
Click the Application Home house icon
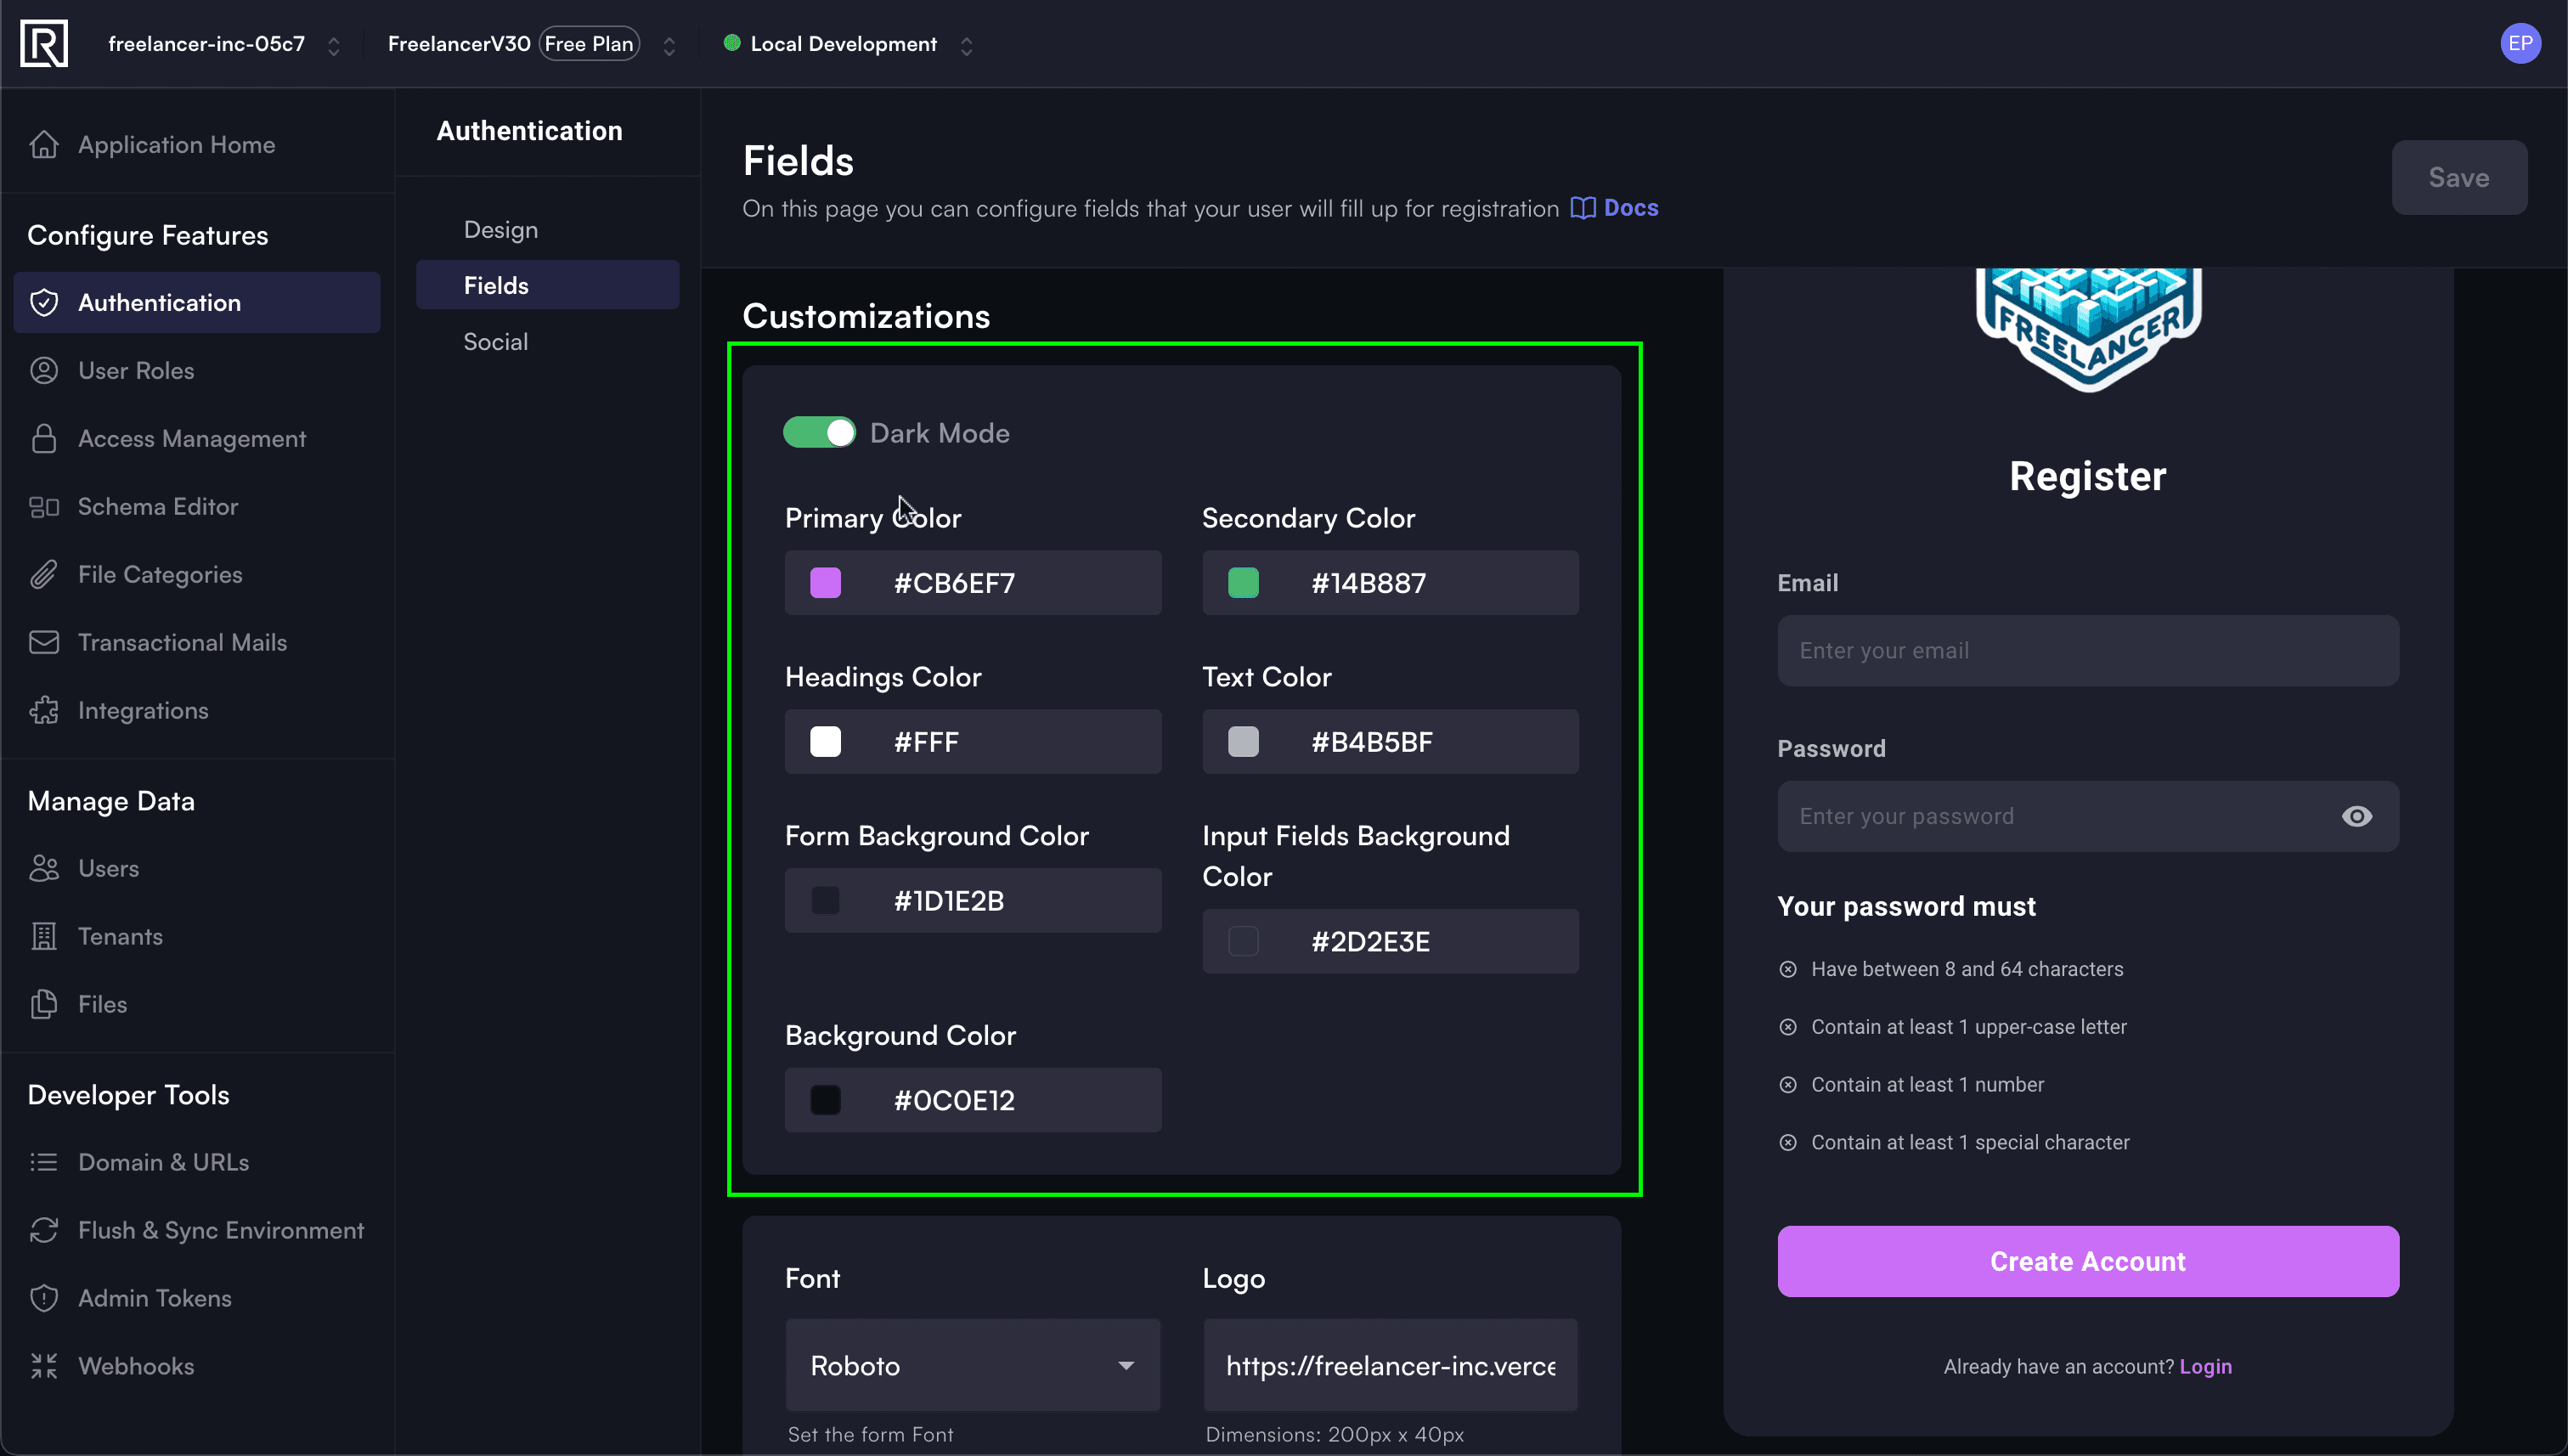coord(44,145)
